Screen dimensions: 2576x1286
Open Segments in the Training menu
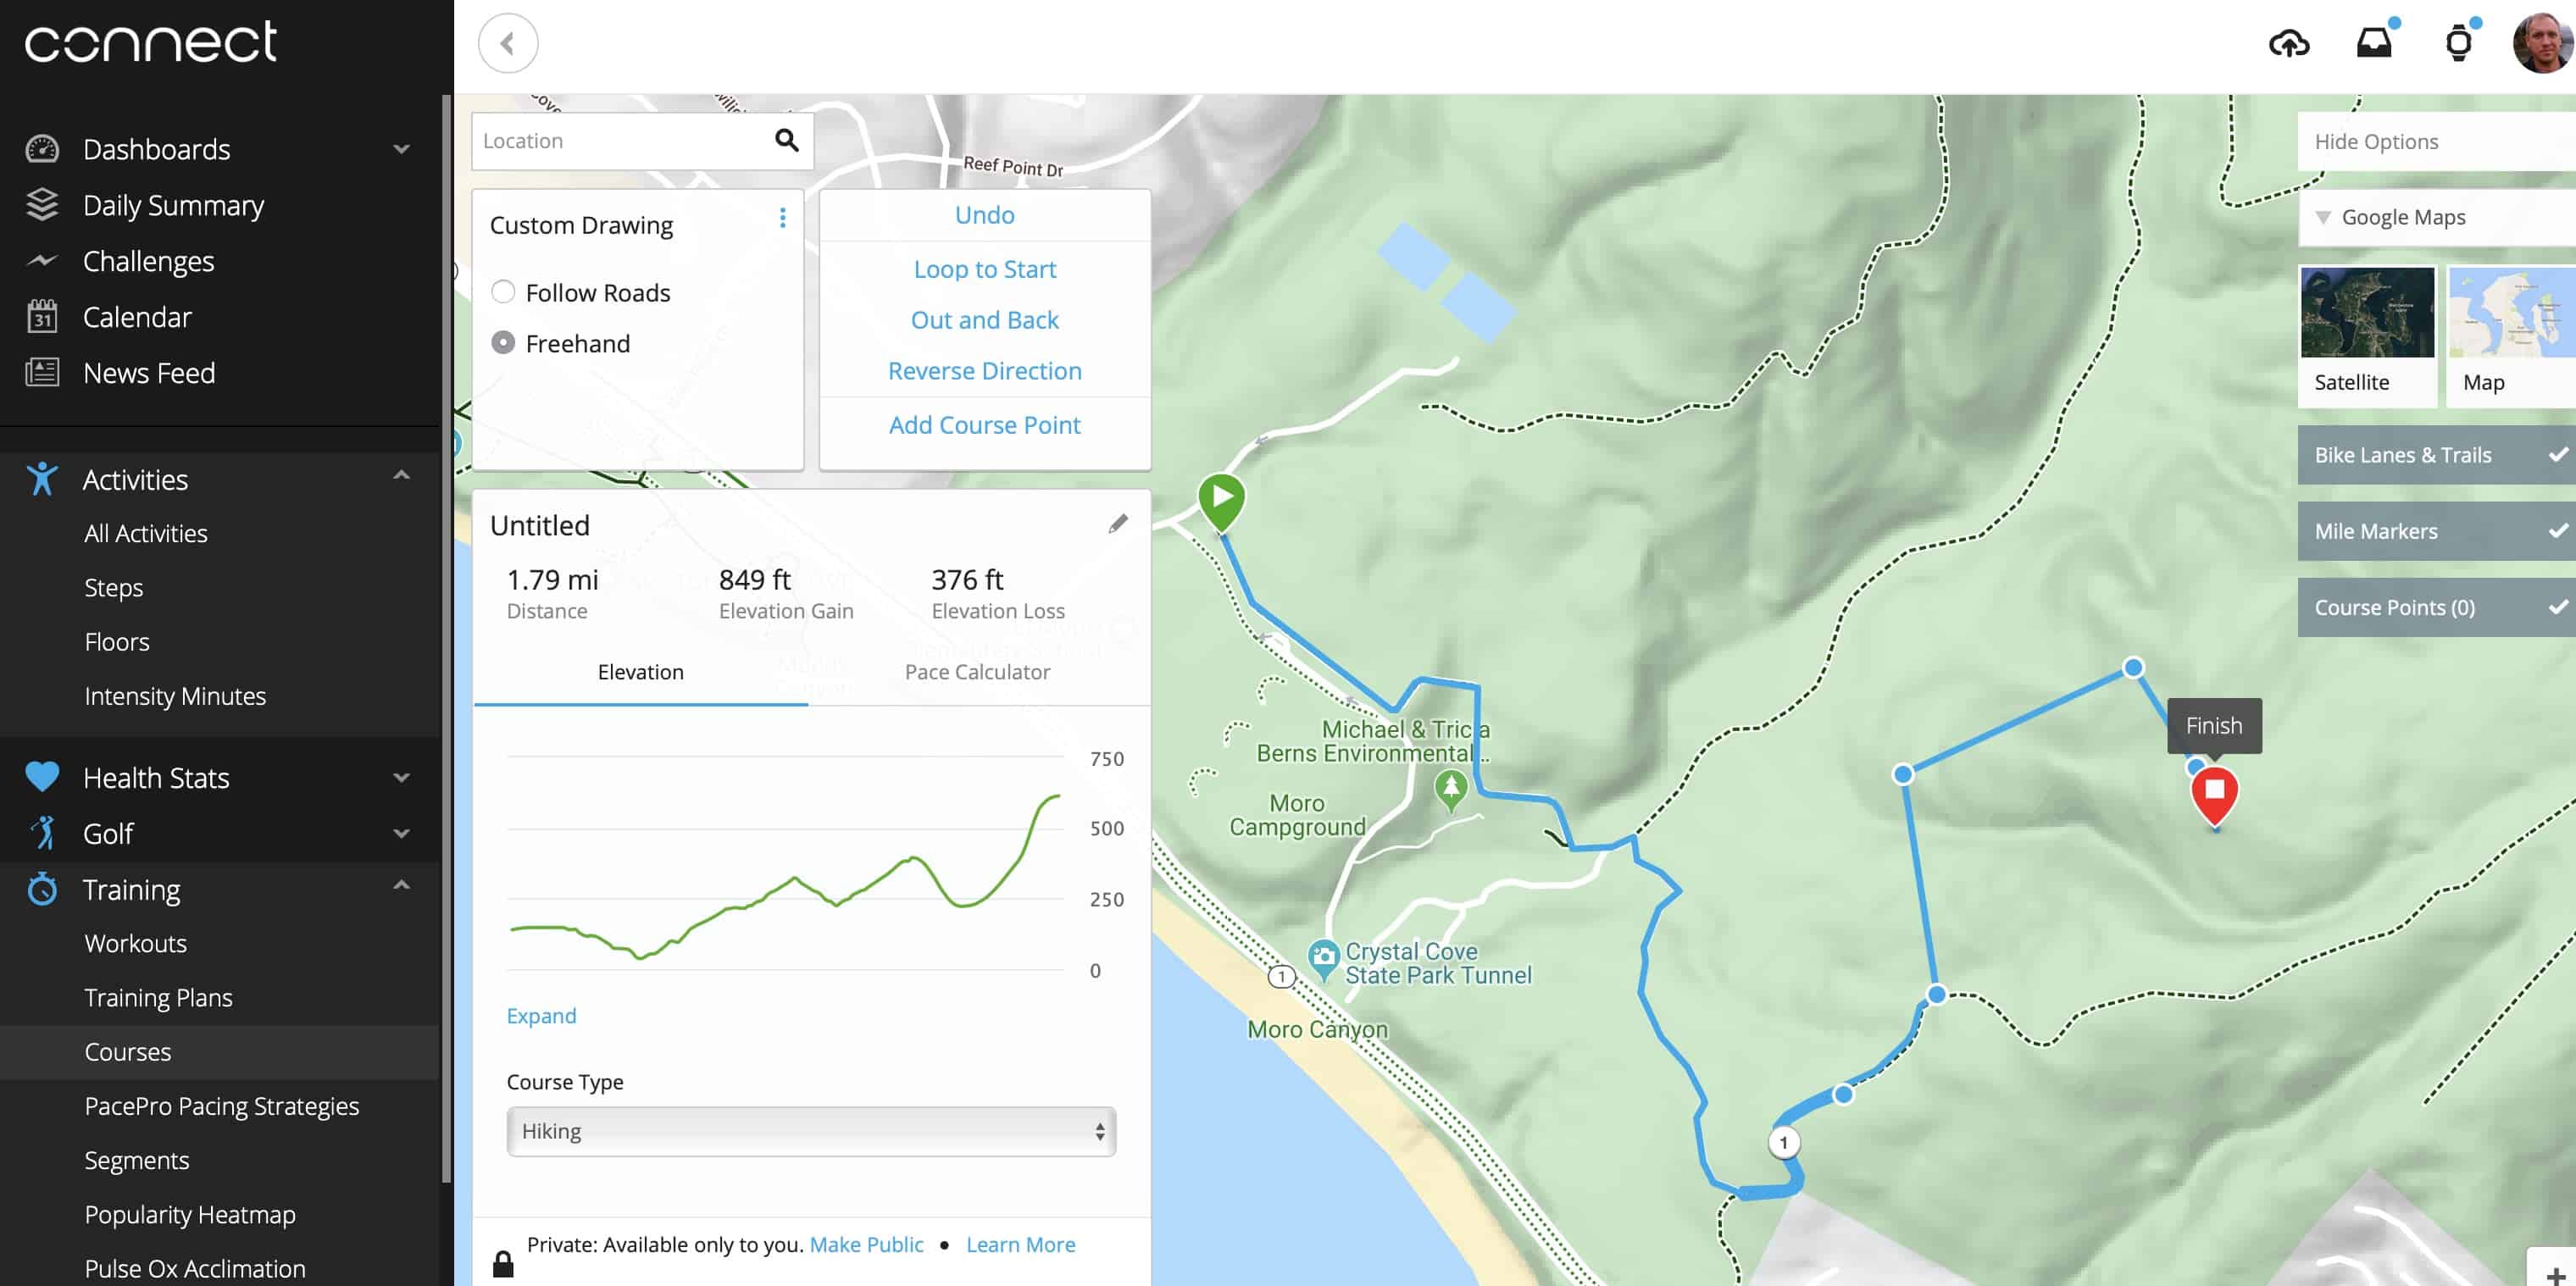pyautogui.click(x=136, y=1160)
